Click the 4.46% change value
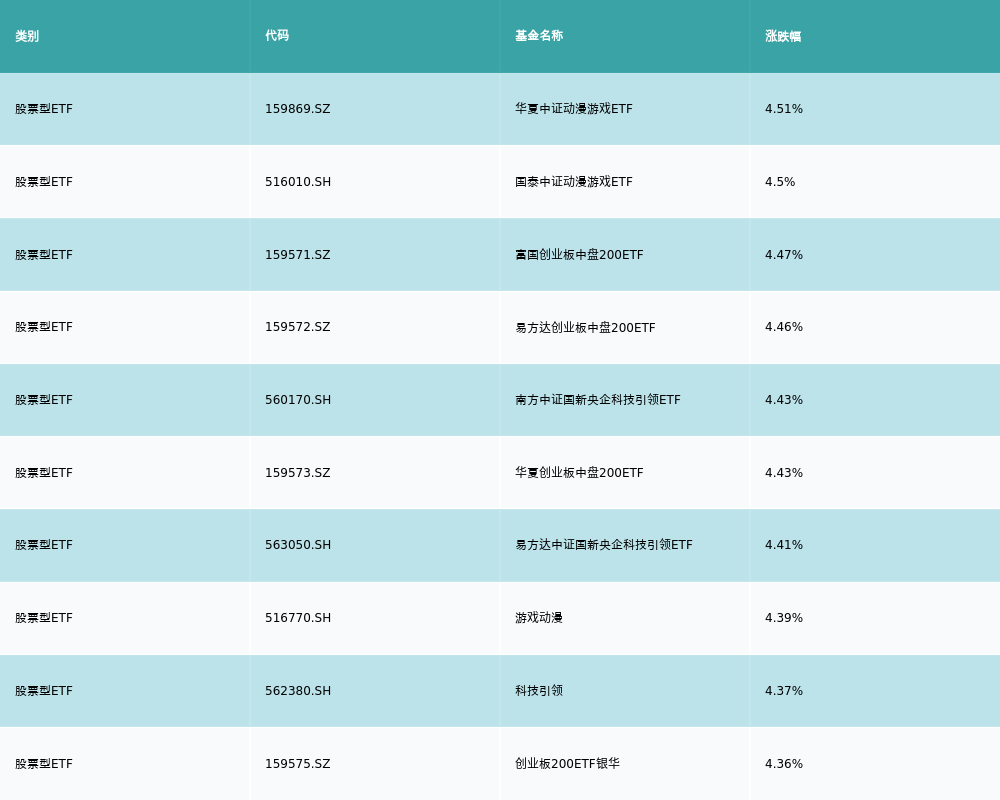 coord(784,327)
